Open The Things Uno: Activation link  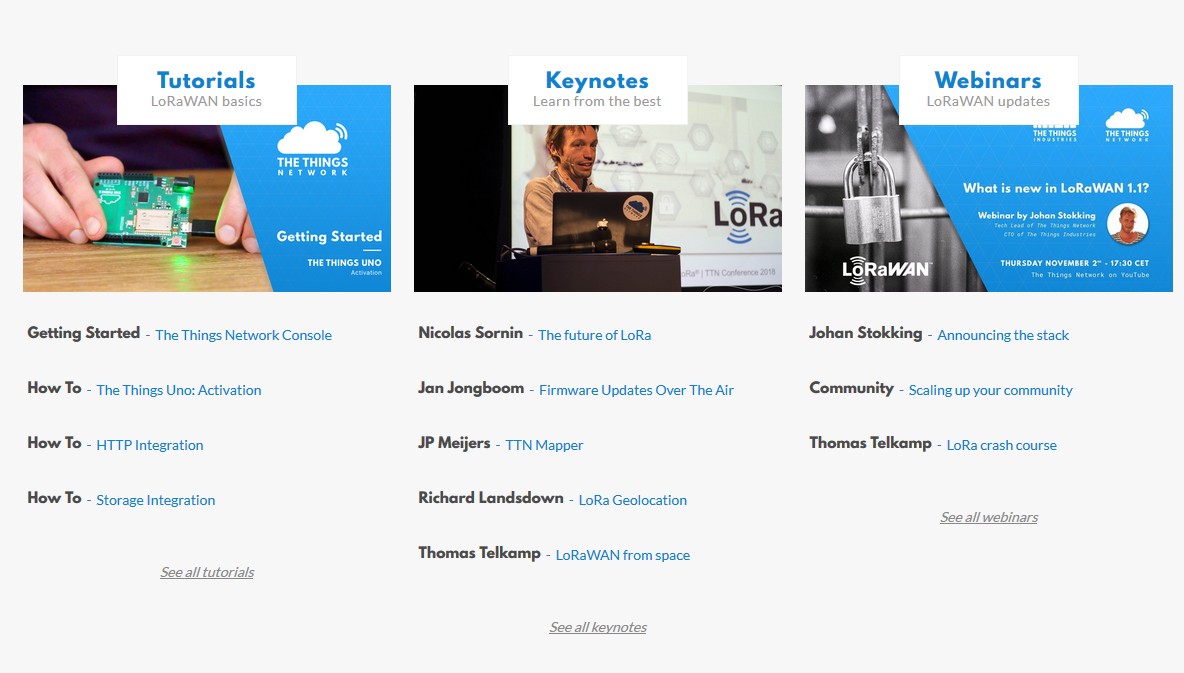(179, 391)
